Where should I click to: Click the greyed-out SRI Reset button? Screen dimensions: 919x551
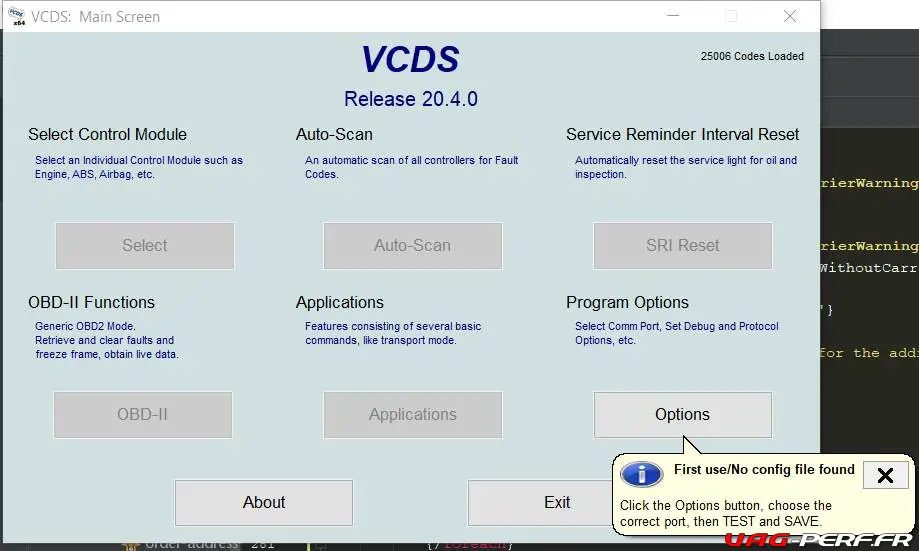(x=682, y=246)
